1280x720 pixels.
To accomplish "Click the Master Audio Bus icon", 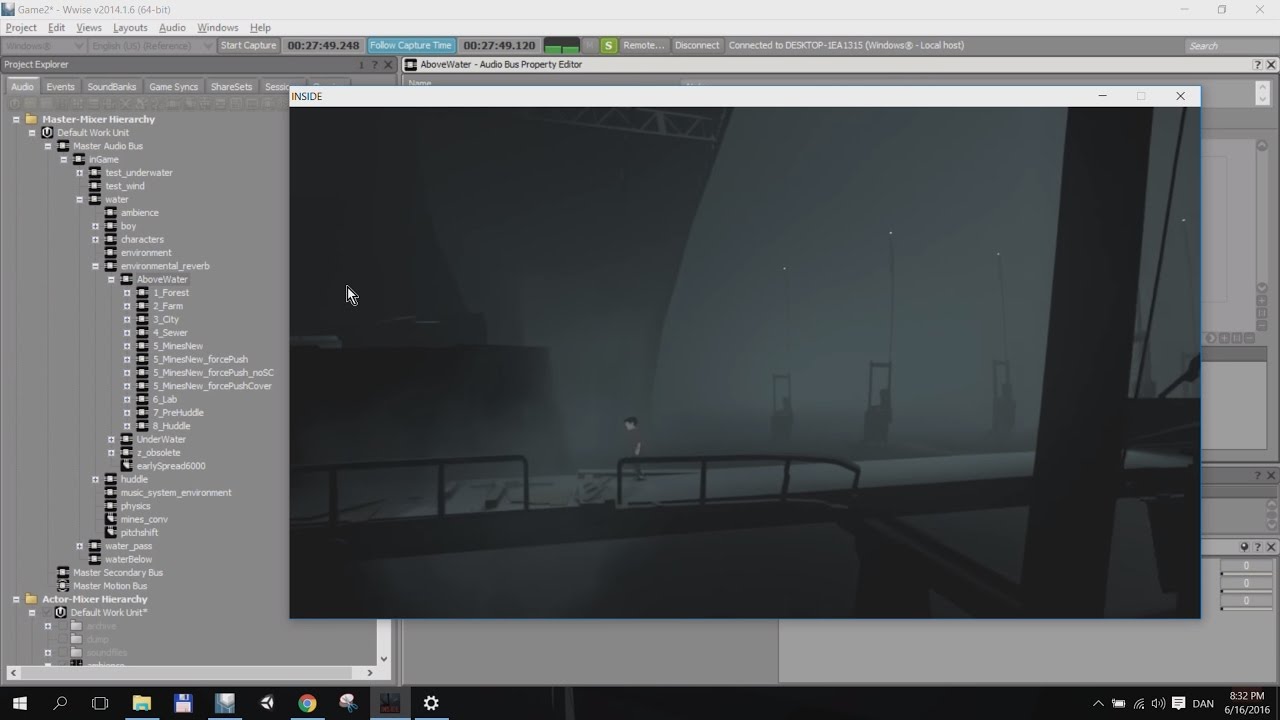I will click(63, 146).
